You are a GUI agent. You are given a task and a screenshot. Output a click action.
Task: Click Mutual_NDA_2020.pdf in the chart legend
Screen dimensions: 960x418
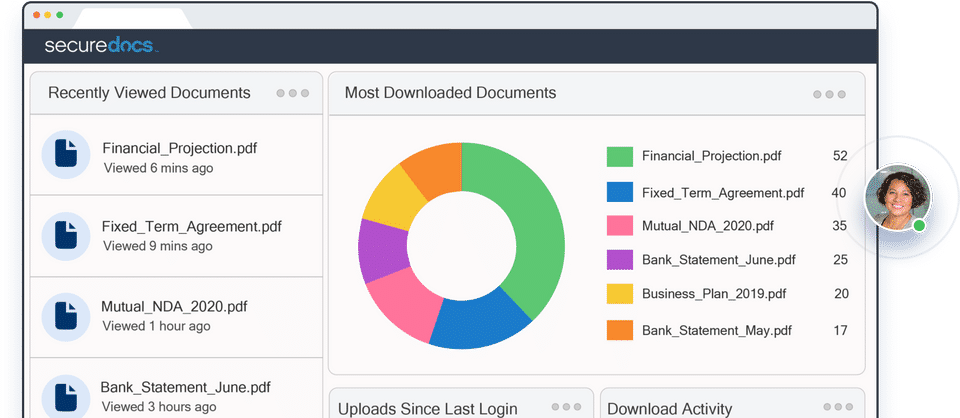click(708, 226)
